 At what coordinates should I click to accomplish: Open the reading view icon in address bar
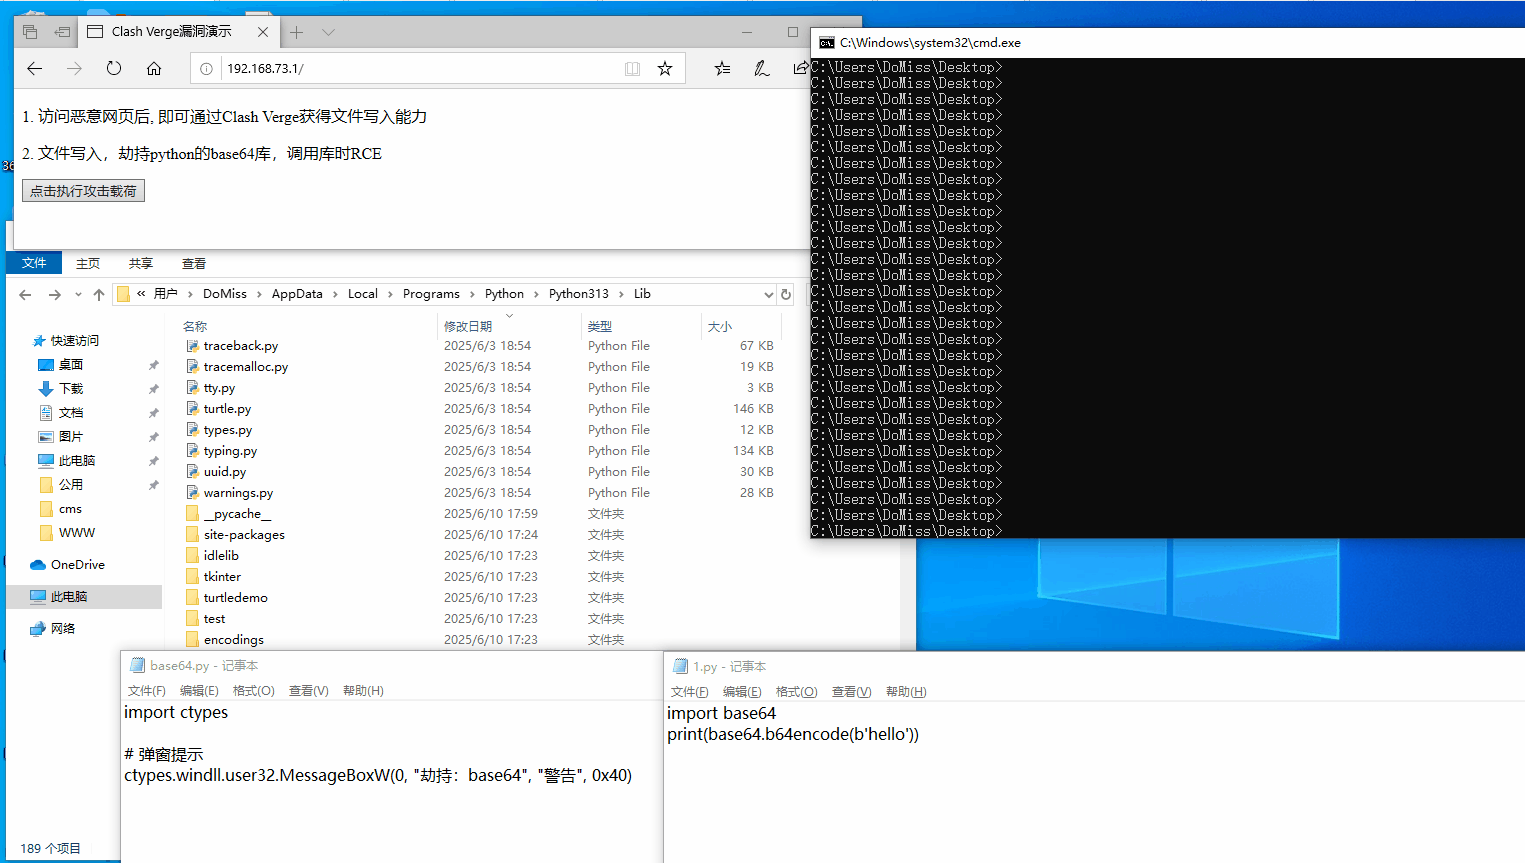(632, 68)
